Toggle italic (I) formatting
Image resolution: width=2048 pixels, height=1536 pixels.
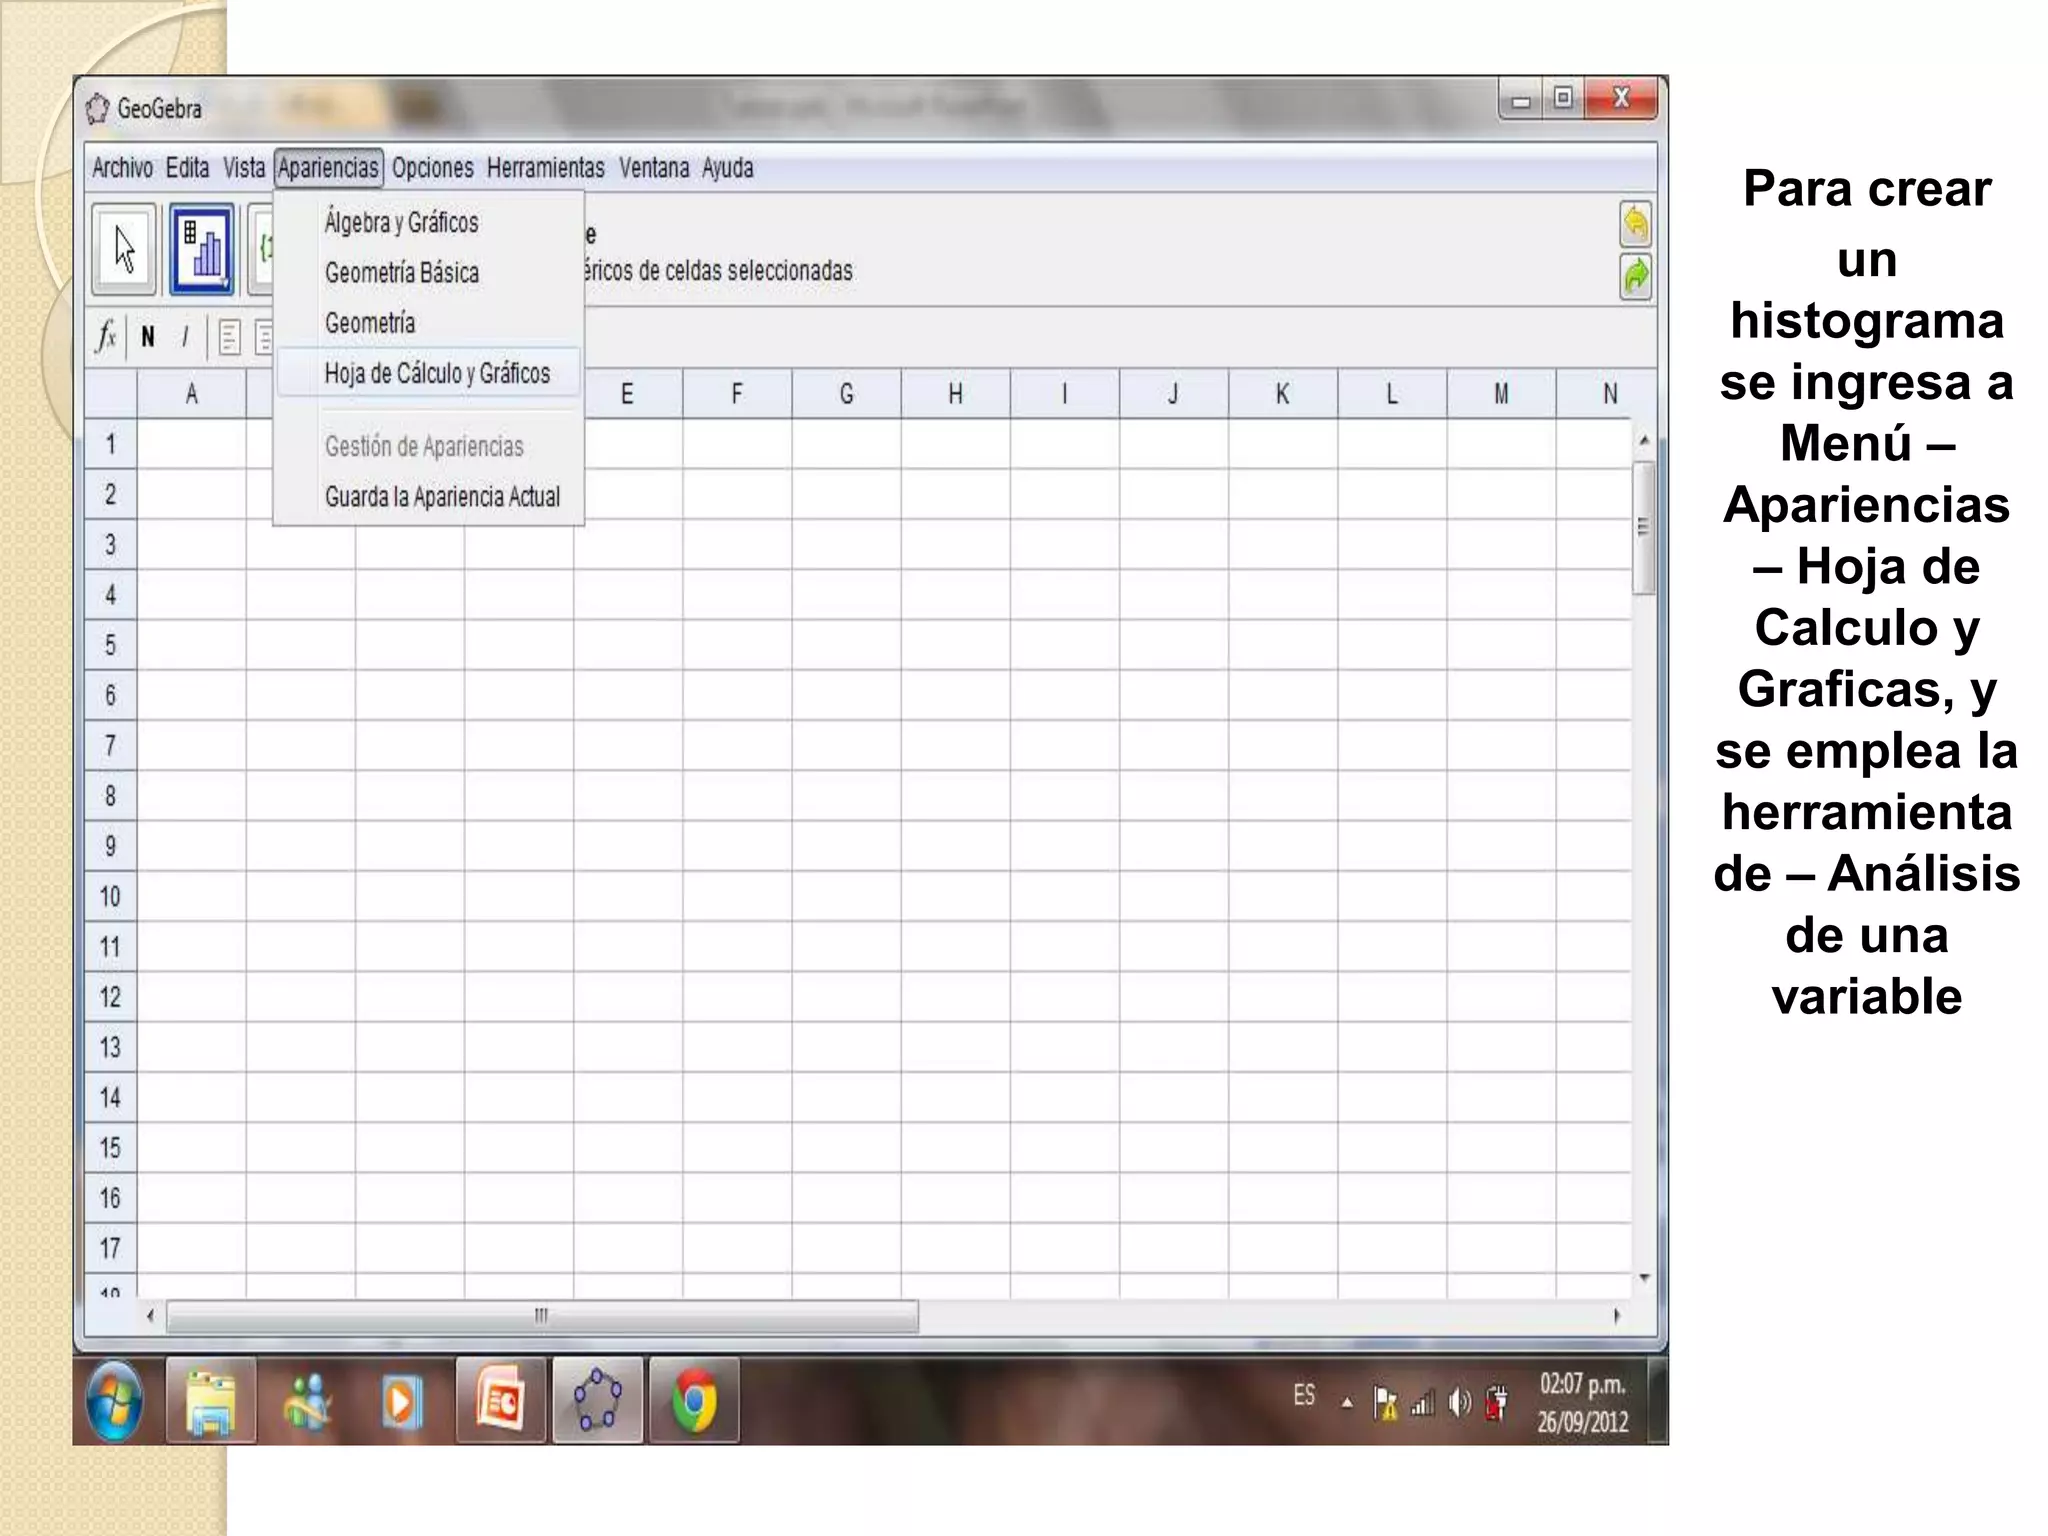click(185, 337)
